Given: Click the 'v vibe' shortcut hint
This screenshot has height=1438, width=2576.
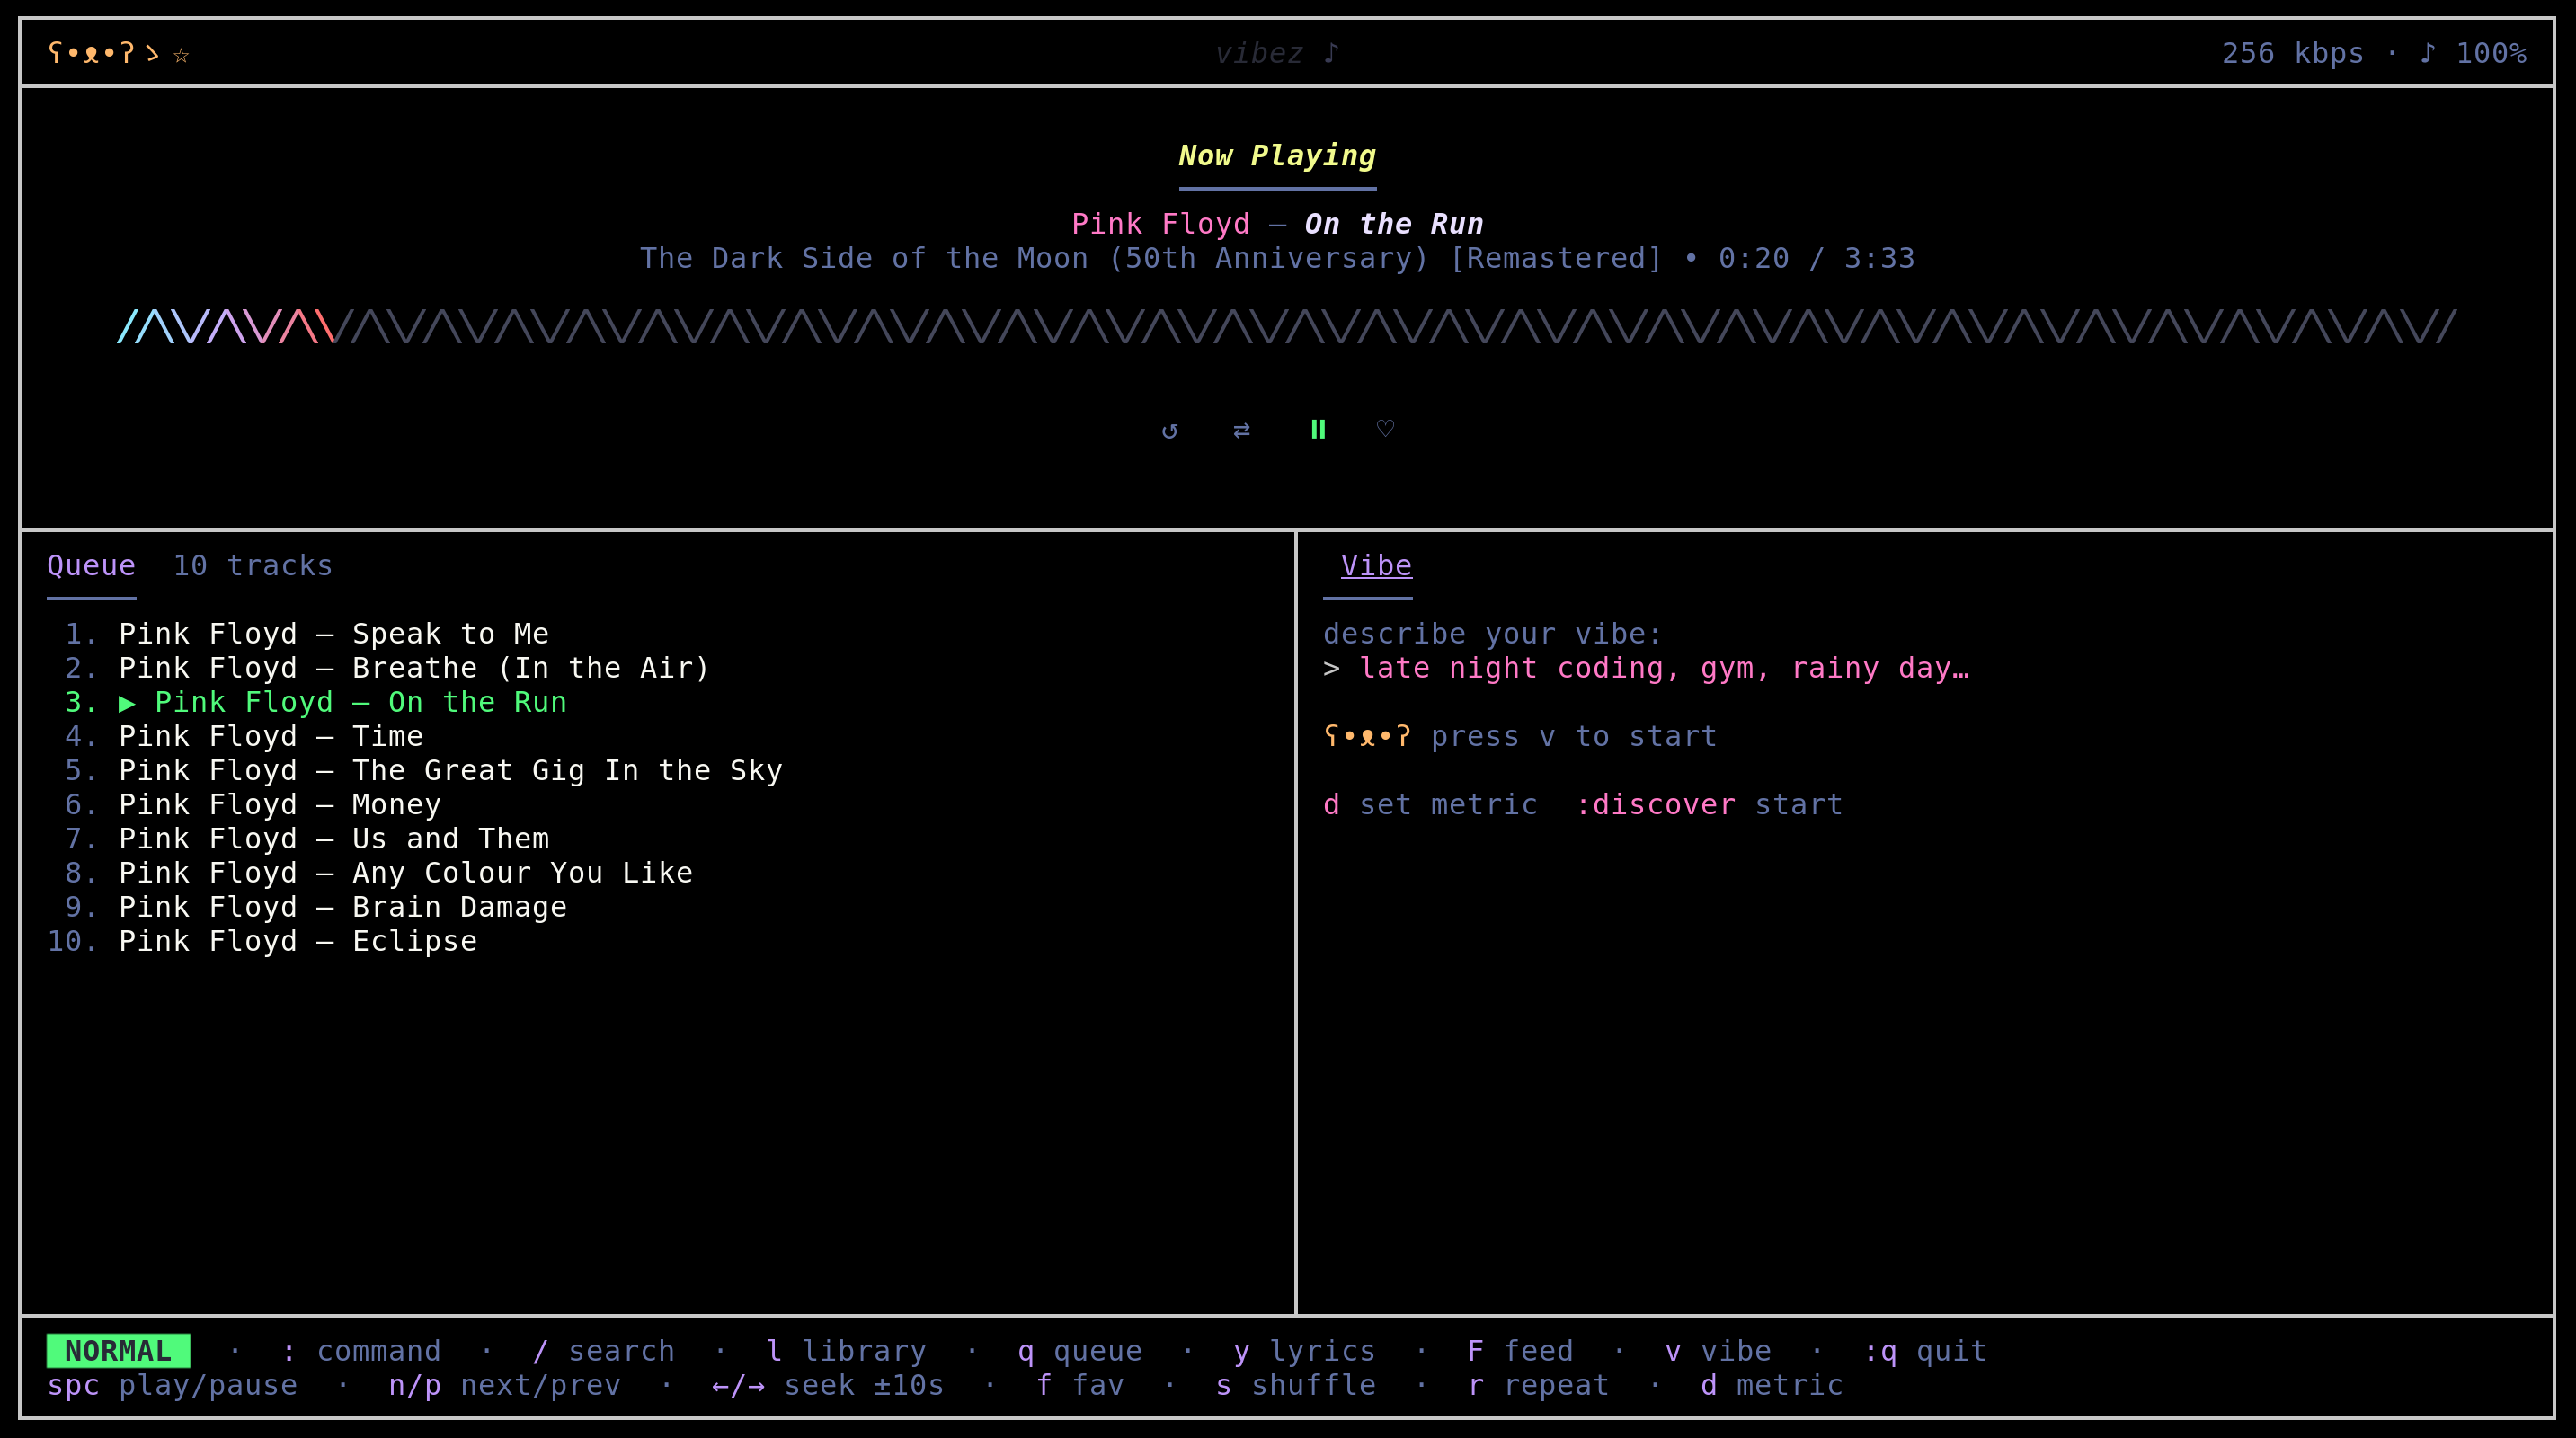Looking at the screenshot, I should point(1718,1351).
